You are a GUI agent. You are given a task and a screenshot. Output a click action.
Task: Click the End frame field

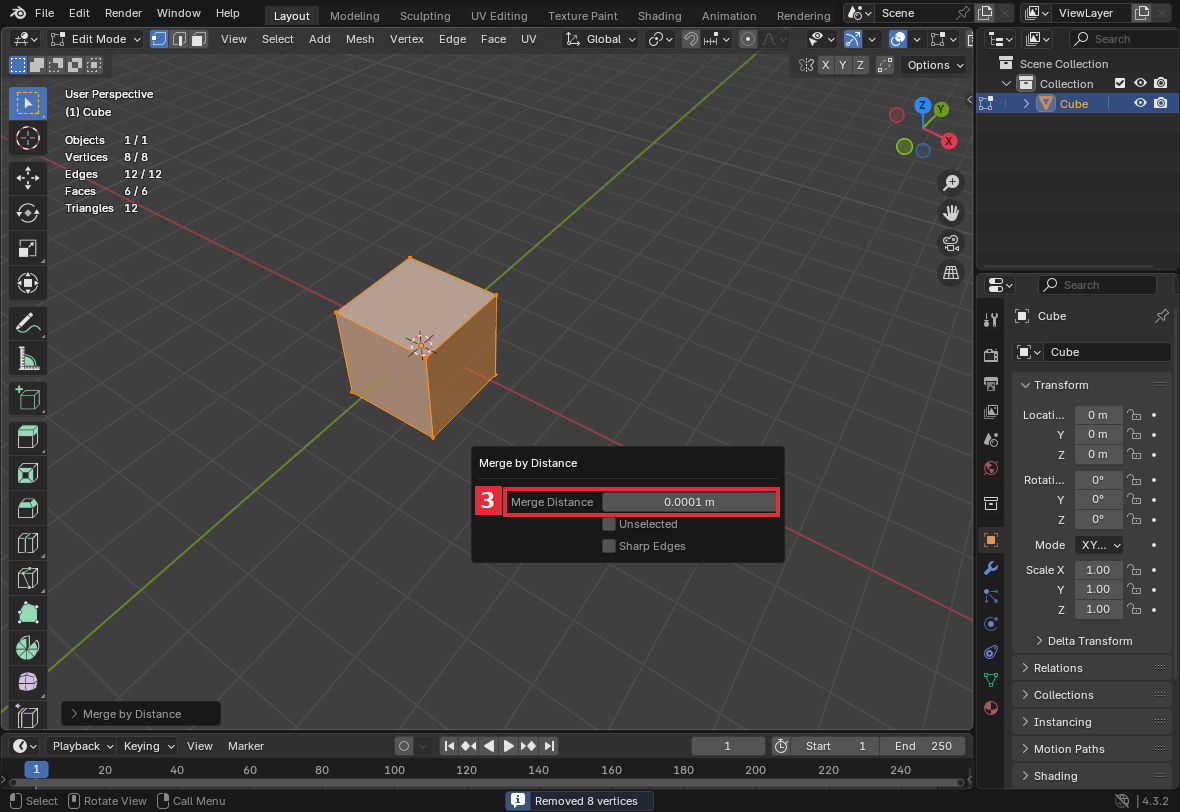[923, 746]
